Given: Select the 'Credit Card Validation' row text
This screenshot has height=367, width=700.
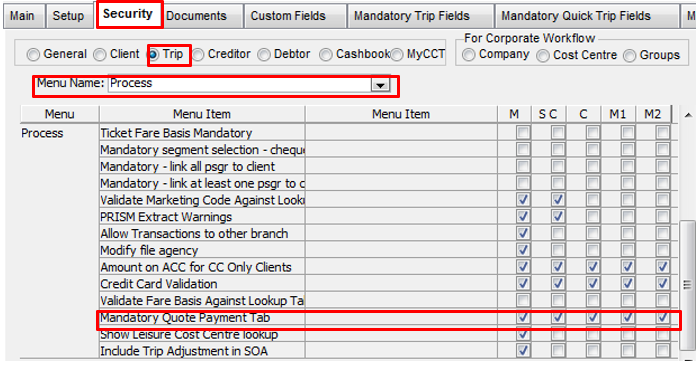Looking at the screenshot, I should [159, 284].
